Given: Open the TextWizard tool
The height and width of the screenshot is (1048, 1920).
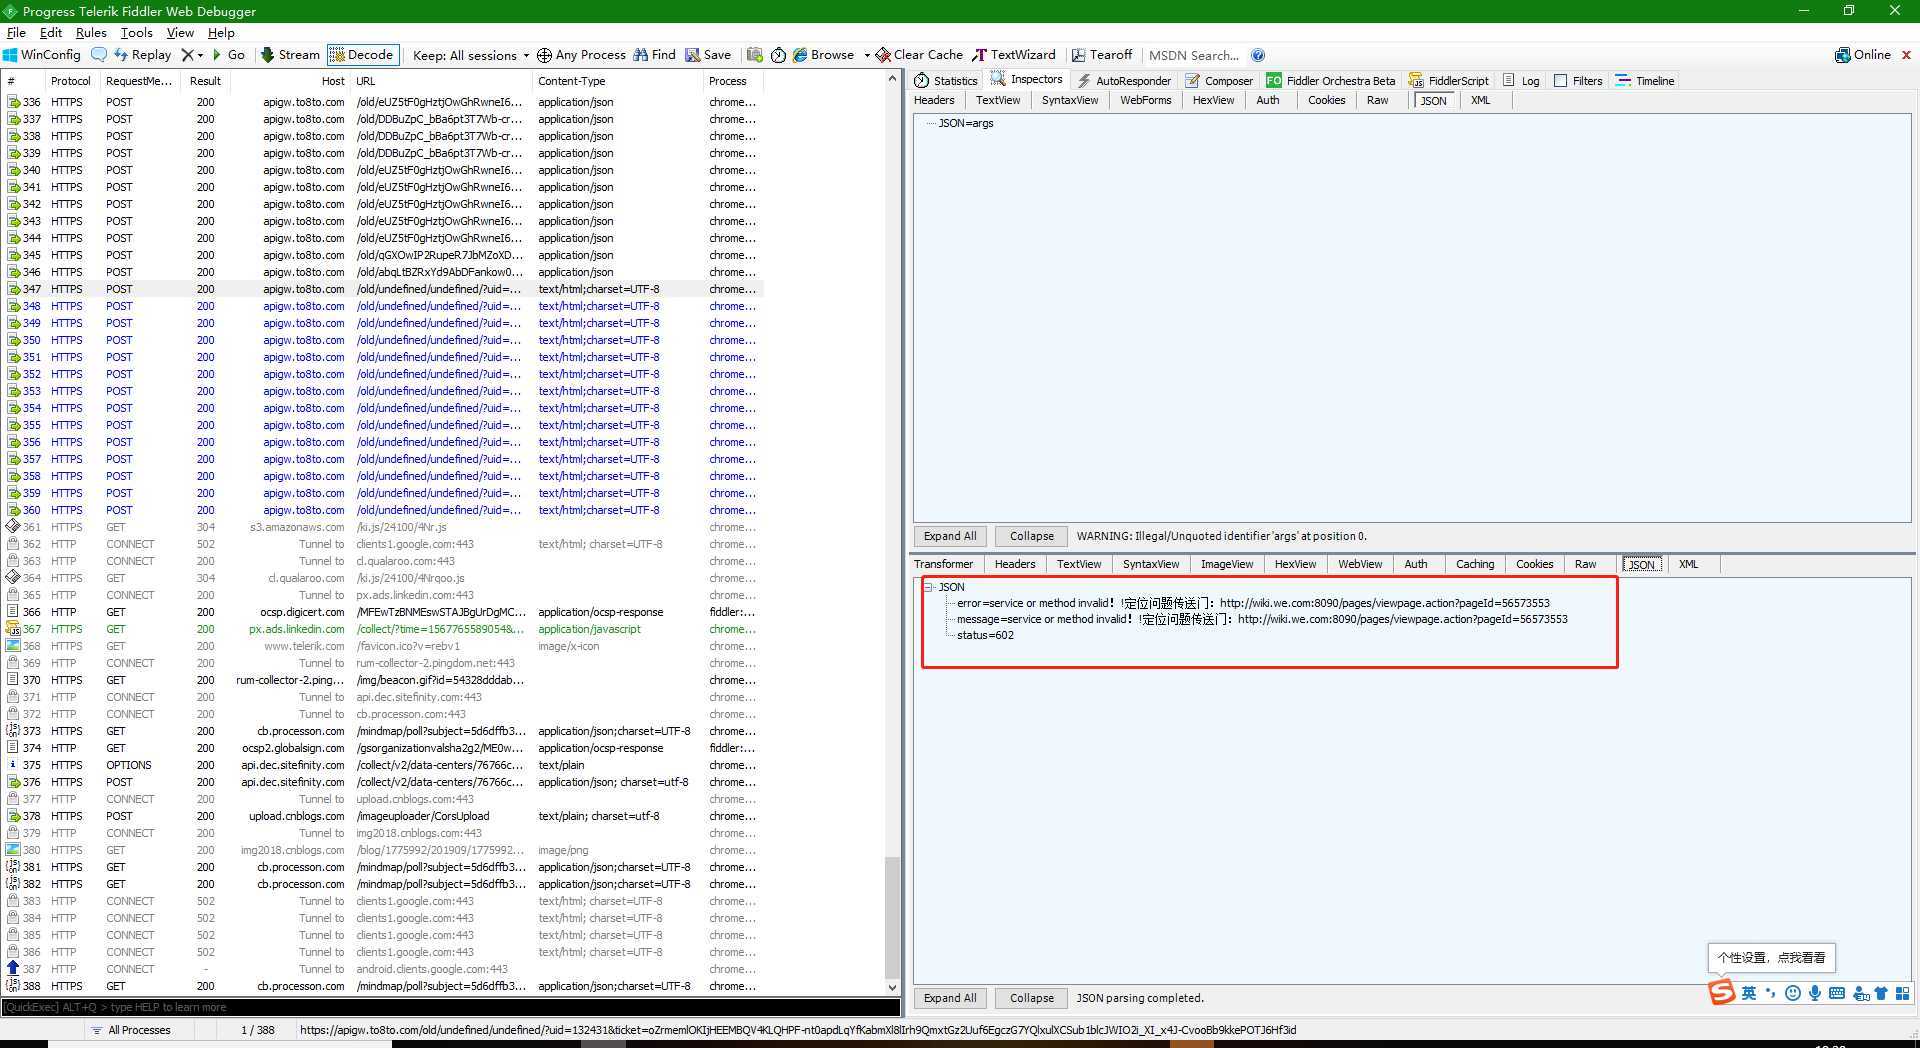Looking at the screenshot, I should [1013, 55].
